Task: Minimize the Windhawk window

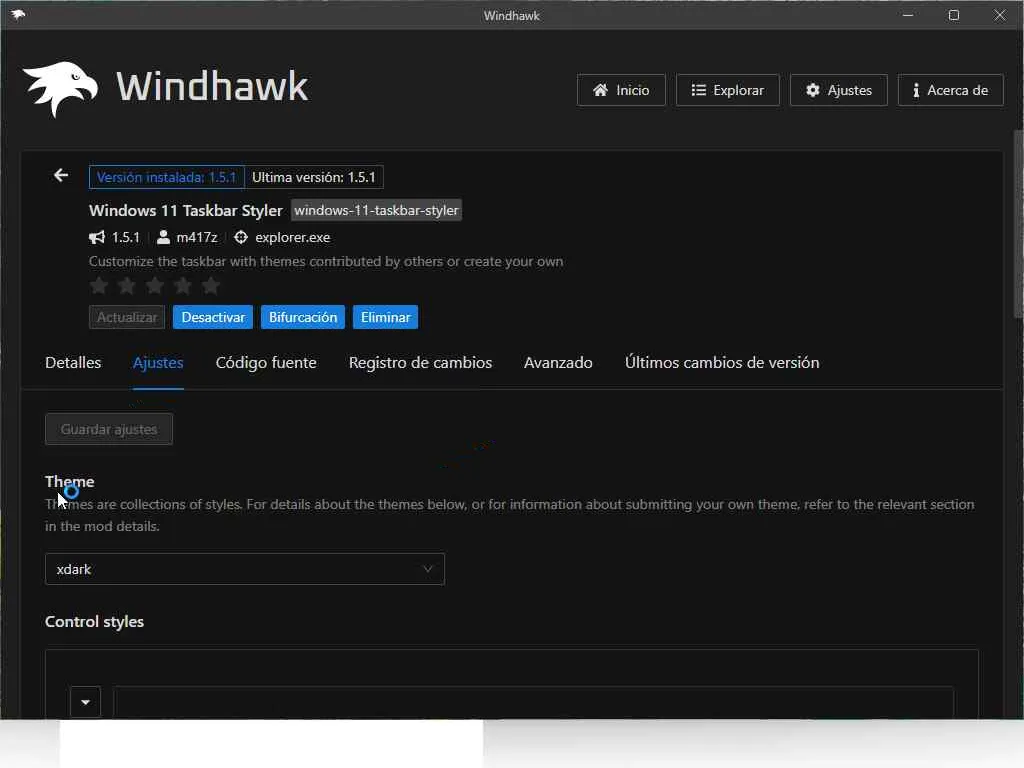Action: click(908, 15)
